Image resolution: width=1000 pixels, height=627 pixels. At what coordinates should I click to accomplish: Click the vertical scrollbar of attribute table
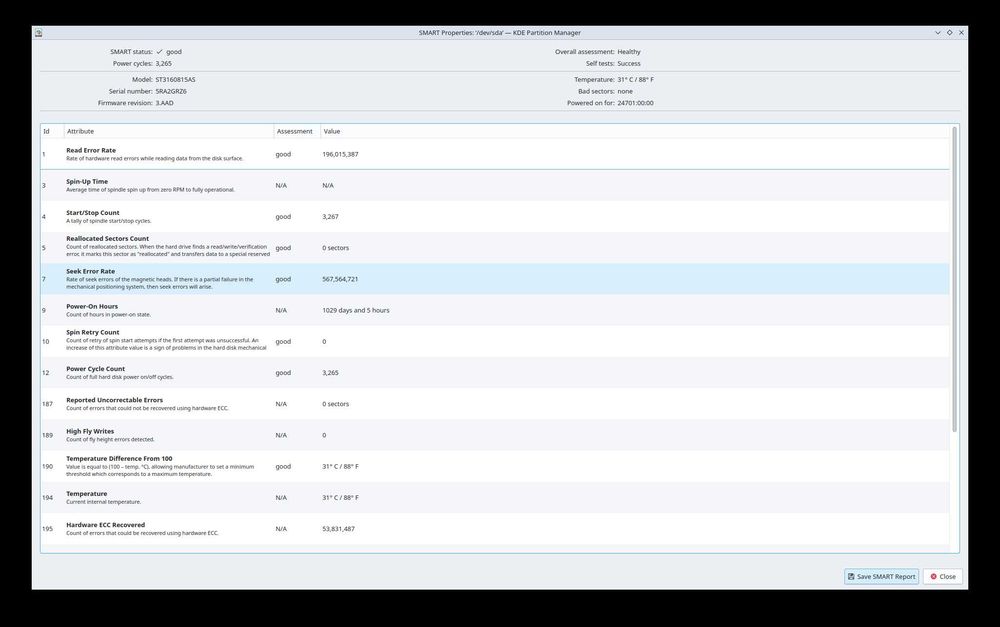(954, 279)
